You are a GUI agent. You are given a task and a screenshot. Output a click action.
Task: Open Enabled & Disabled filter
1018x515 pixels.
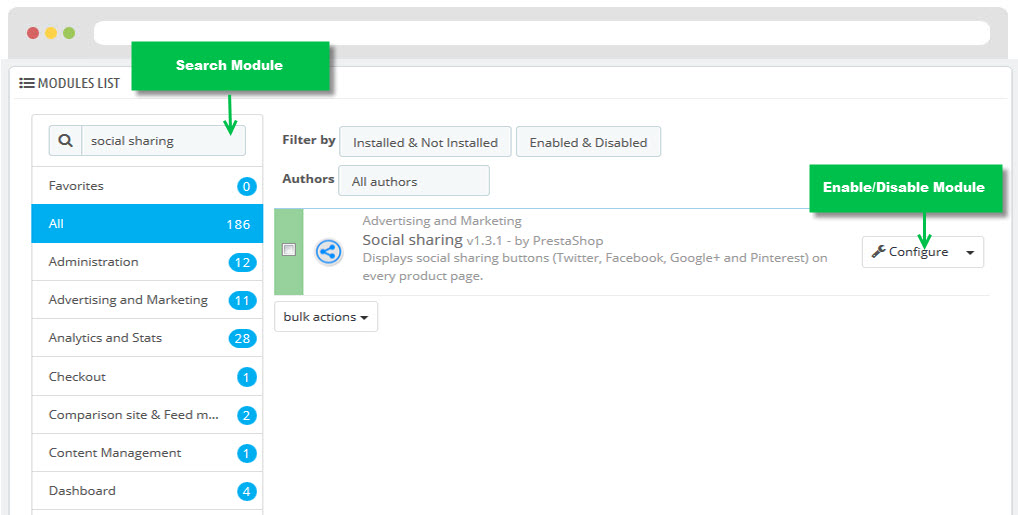(x=588, y=142)
